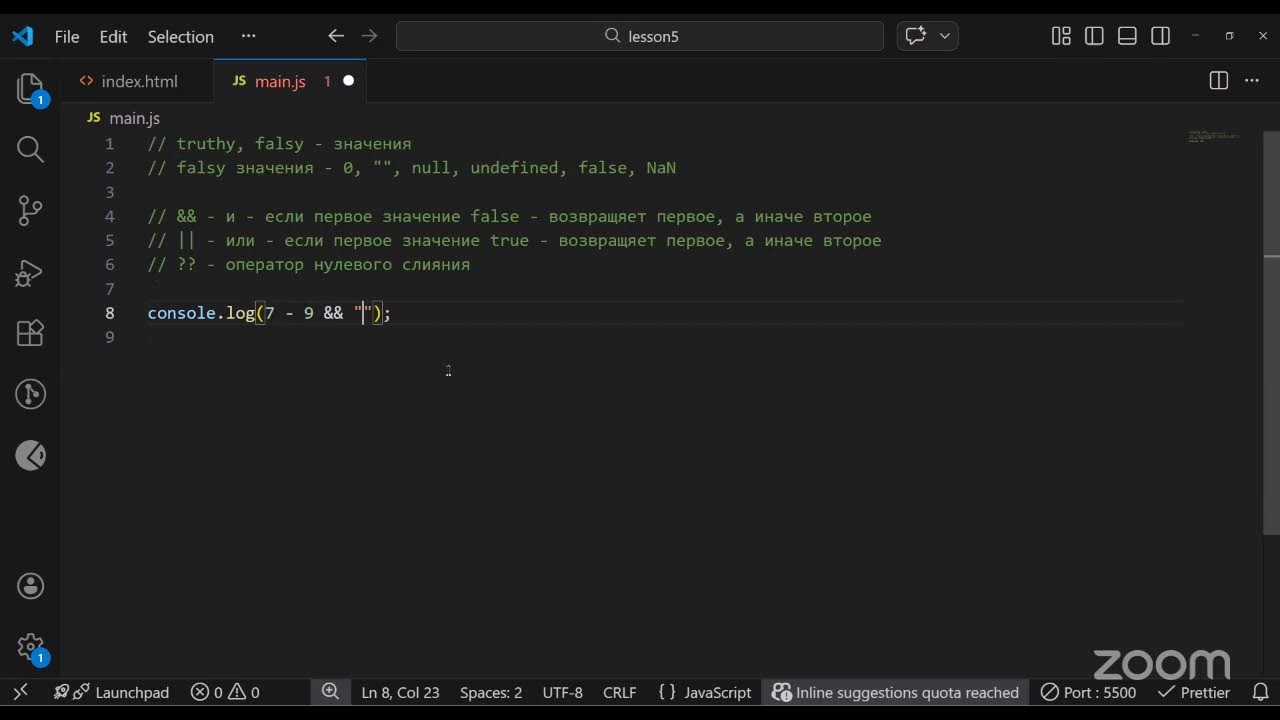This screenshot has width=1280, height=720.
Task: Open the Accounts menu icon
Action: 30,586
